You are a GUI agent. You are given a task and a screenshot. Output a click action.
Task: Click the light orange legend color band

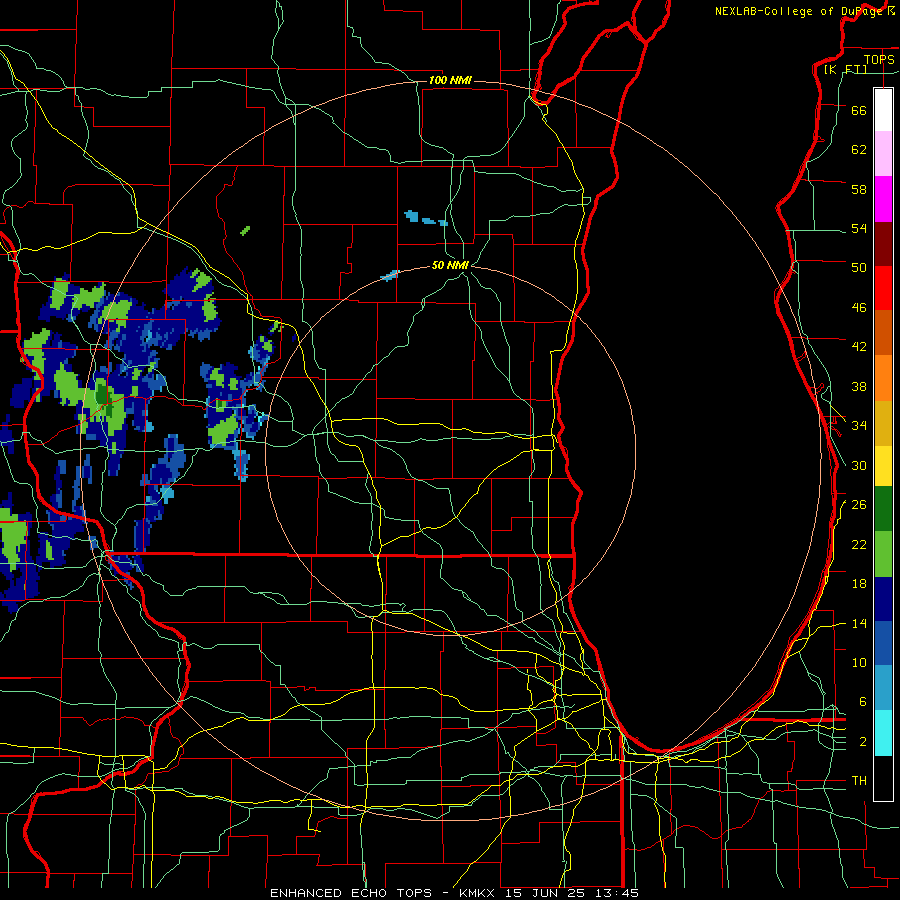pos(883,378)
